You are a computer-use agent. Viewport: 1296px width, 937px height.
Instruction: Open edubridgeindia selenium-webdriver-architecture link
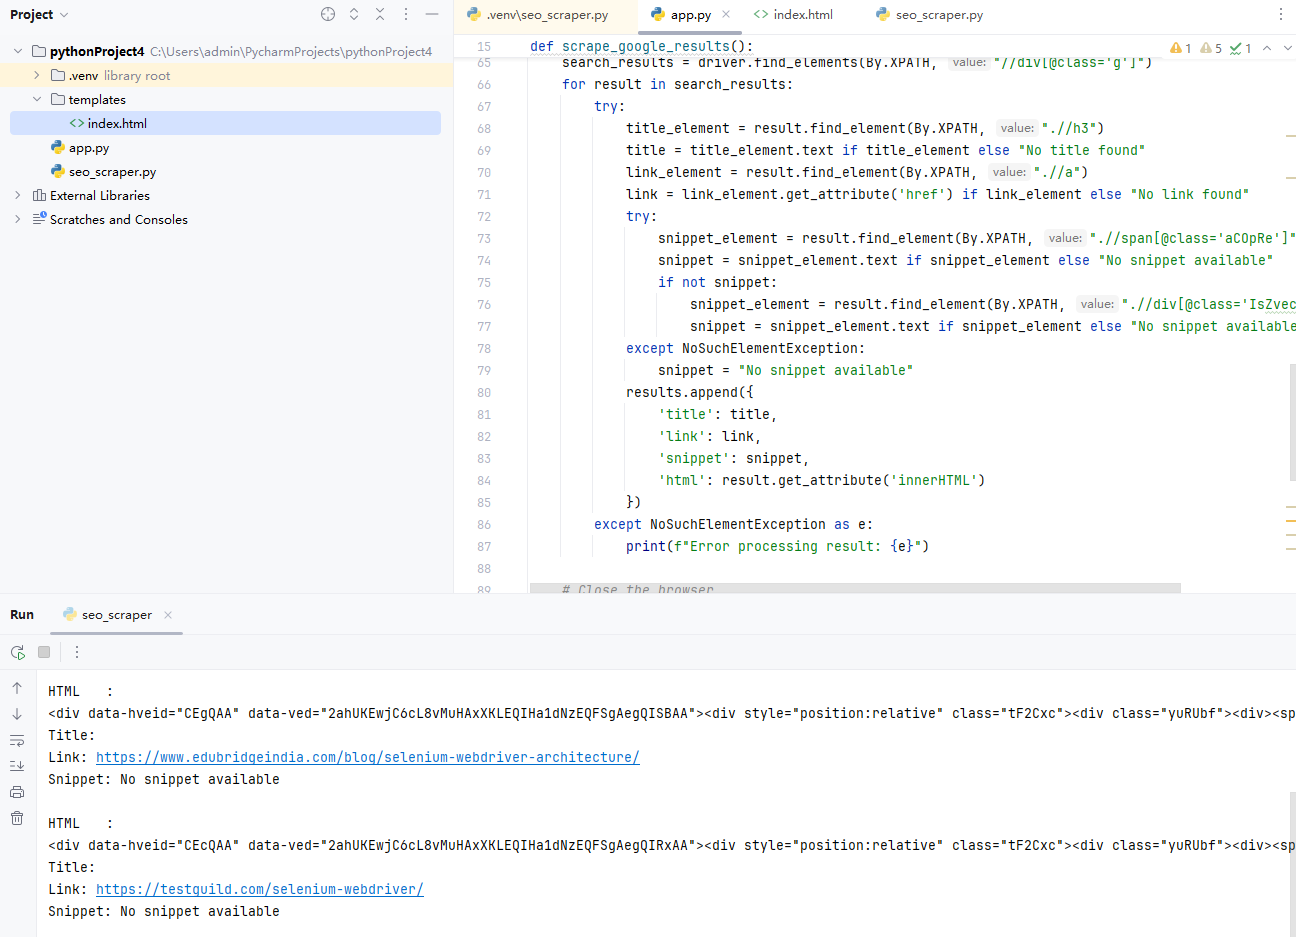tap(368, 757)
